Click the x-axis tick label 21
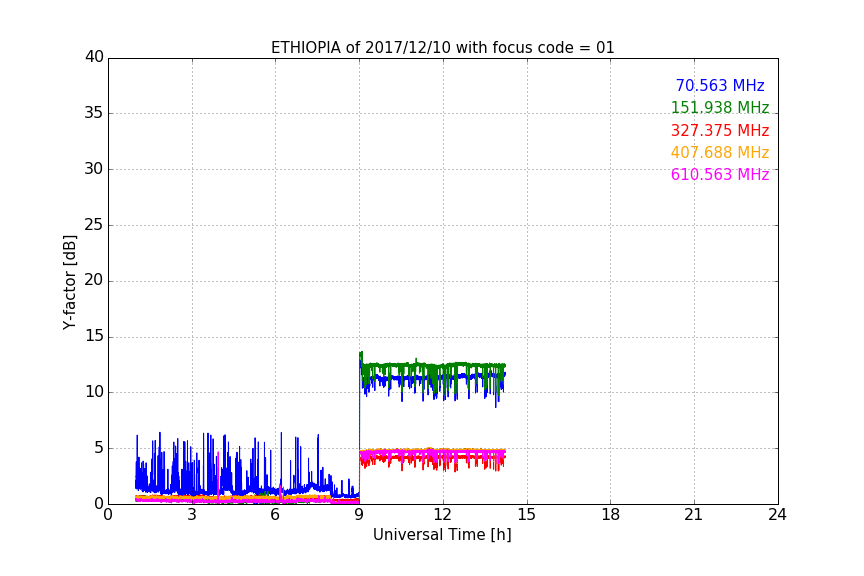 click(694, 515)
